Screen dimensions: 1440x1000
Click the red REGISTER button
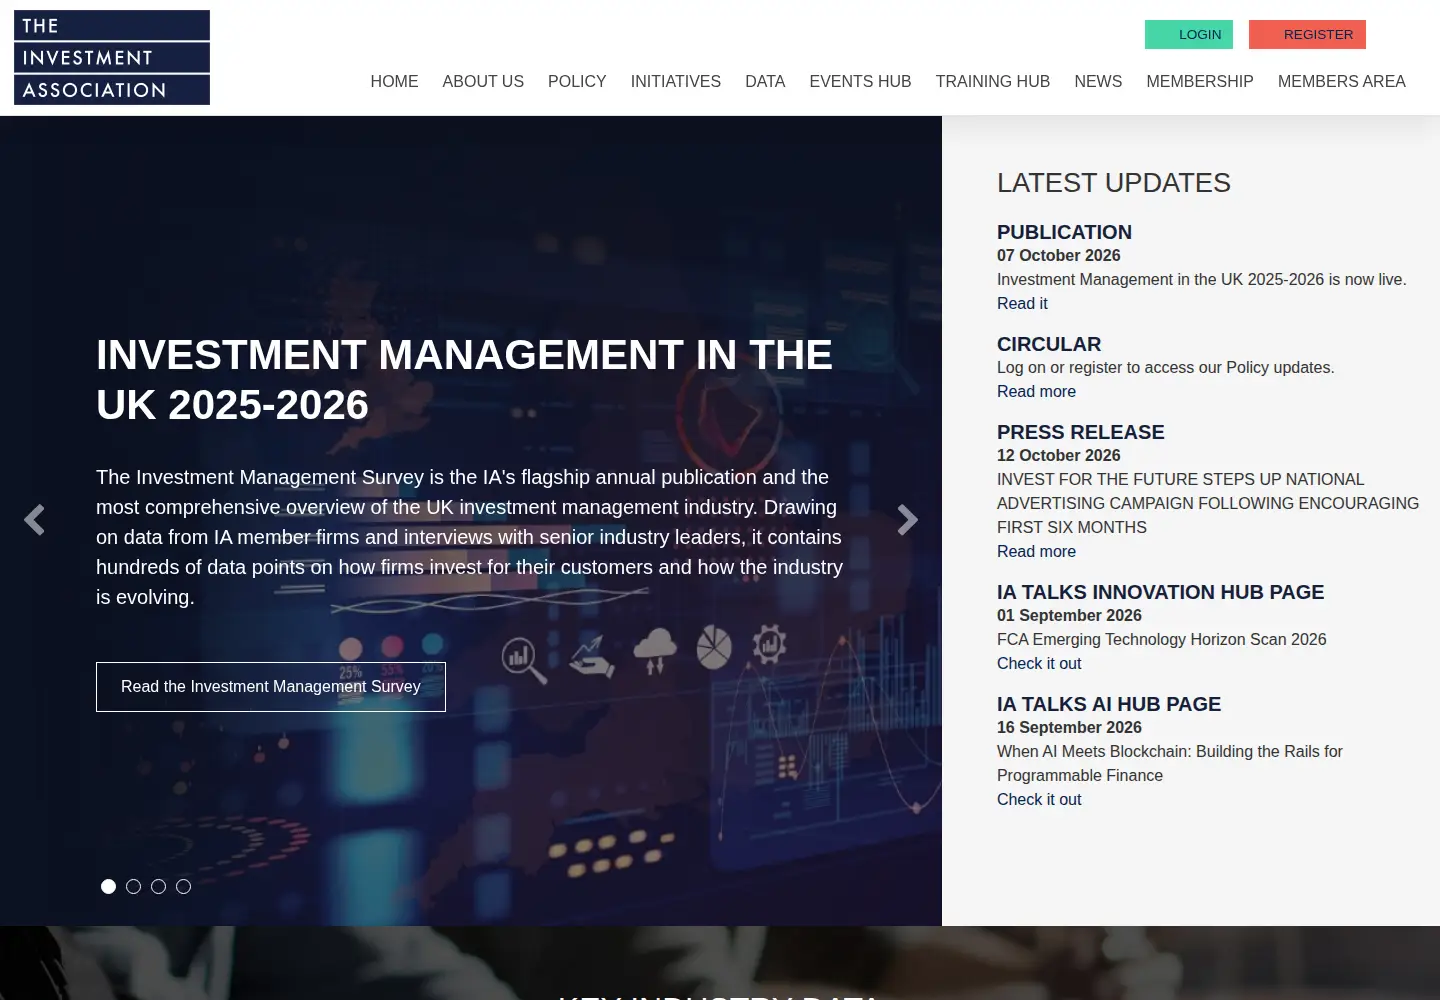[1307, 34]
